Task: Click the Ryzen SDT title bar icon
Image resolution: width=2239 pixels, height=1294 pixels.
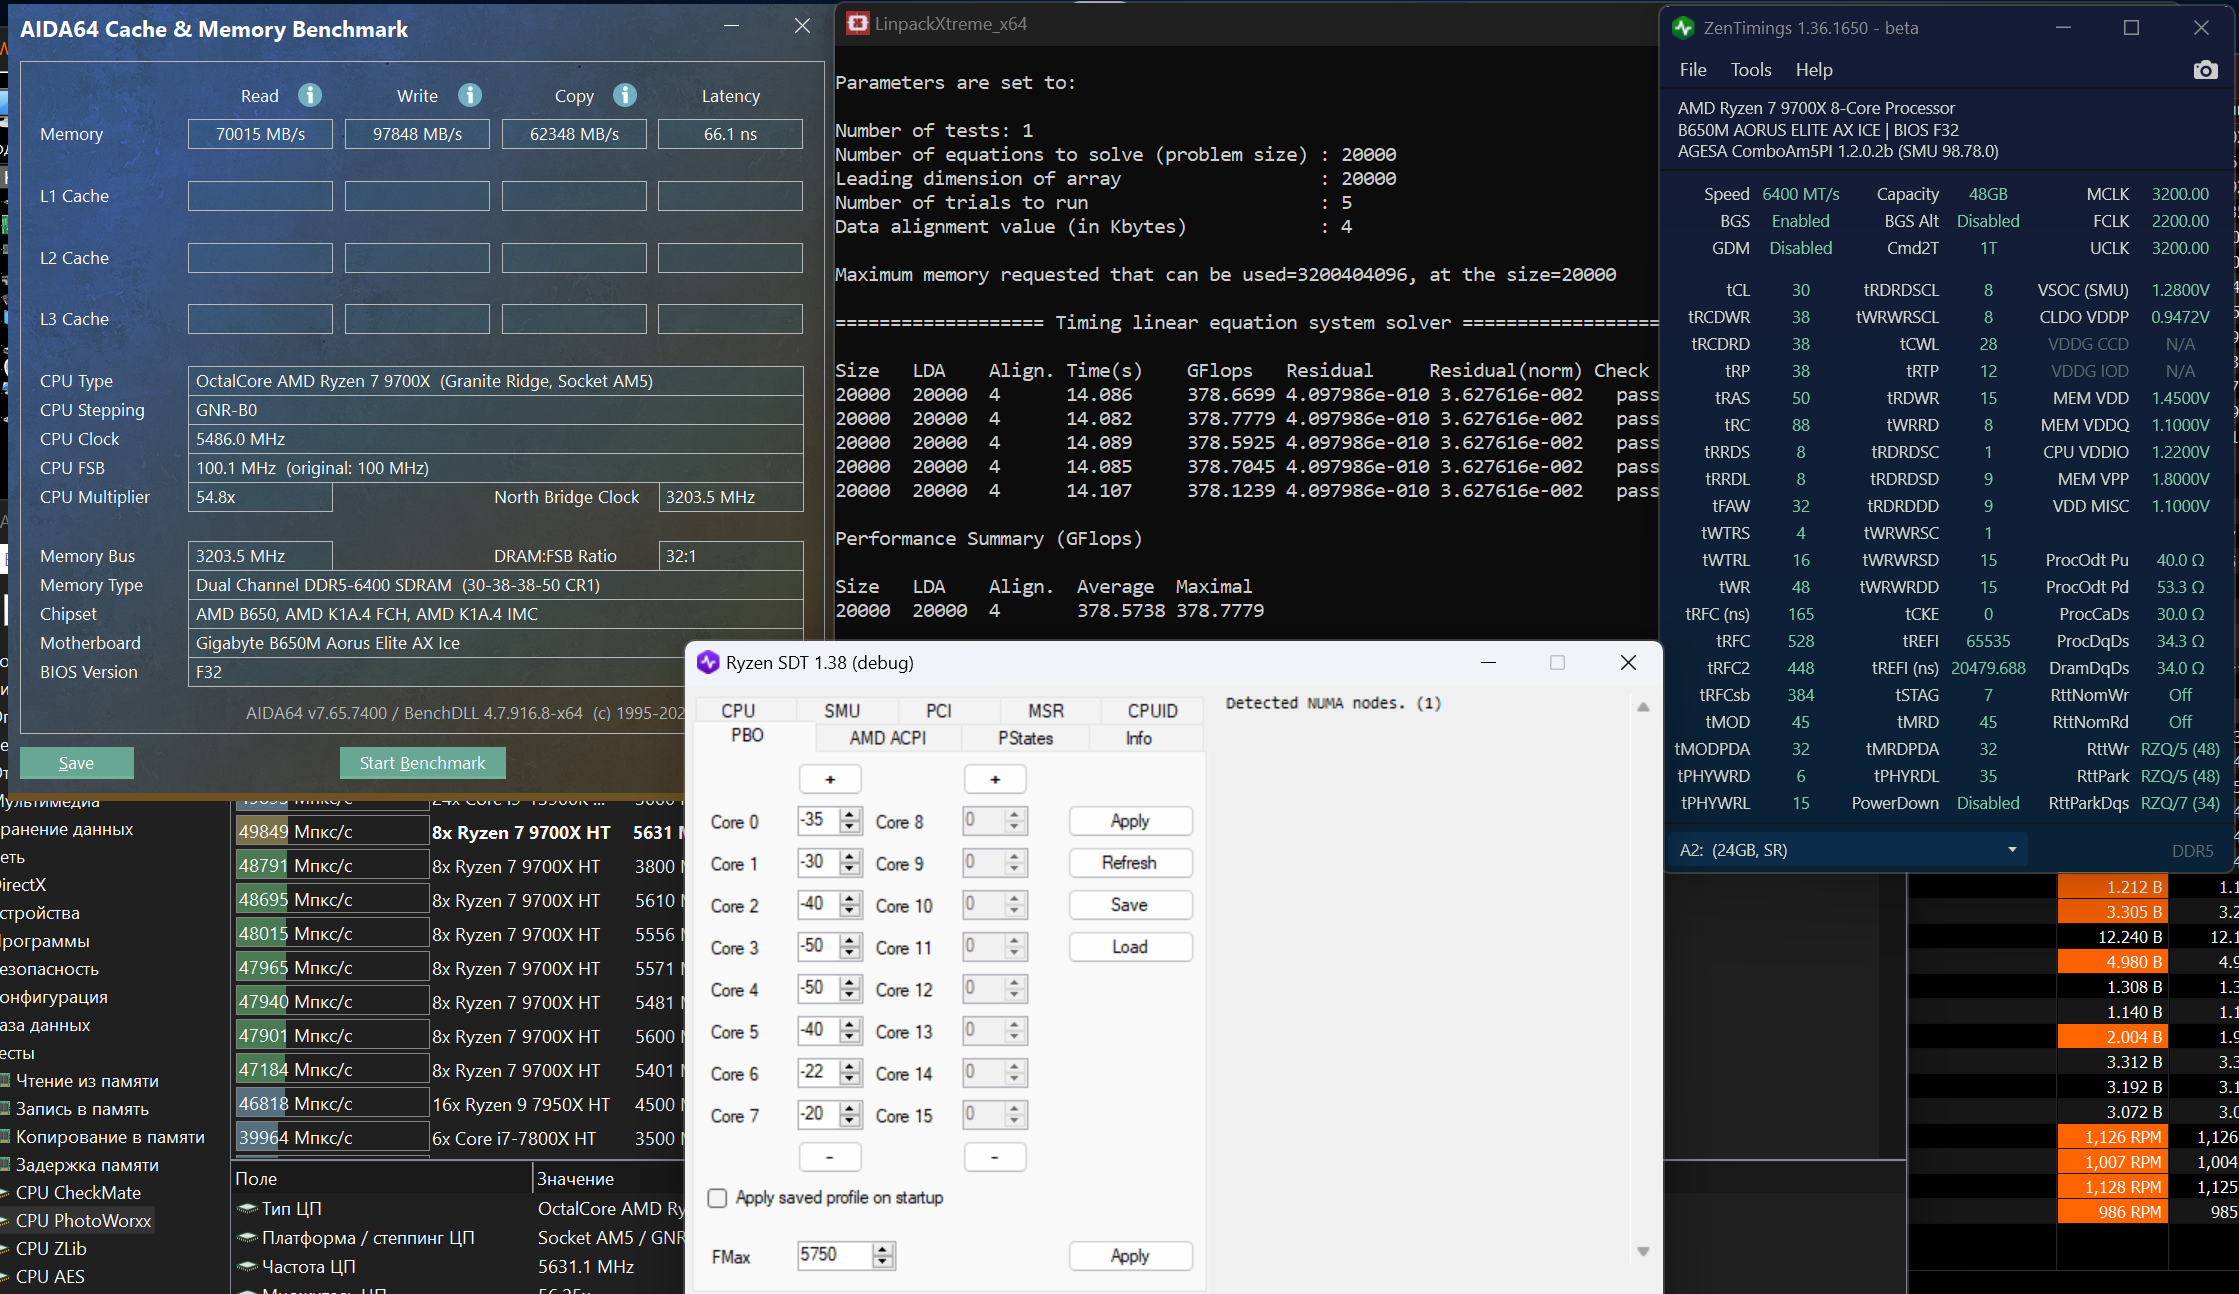Action: point(708,662)
